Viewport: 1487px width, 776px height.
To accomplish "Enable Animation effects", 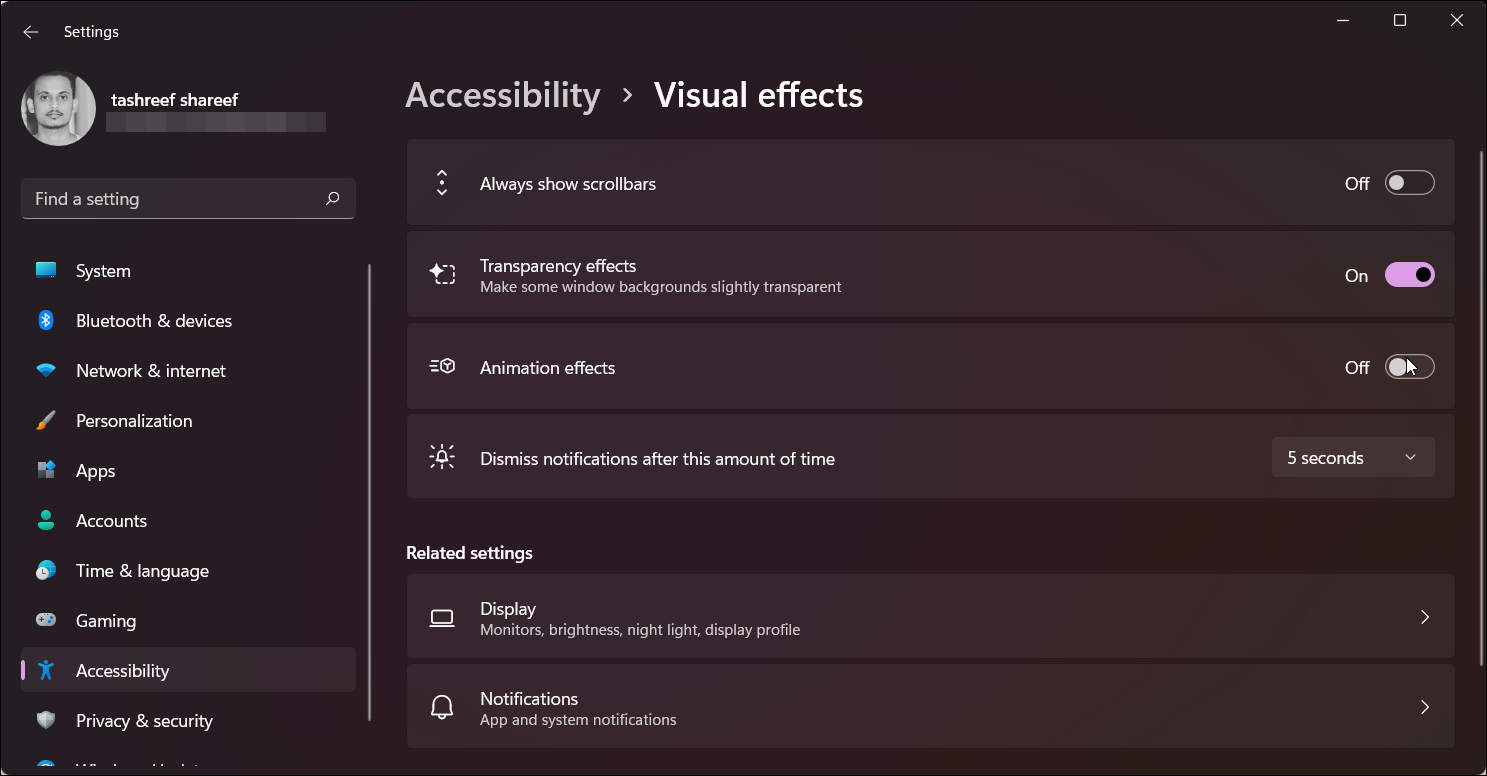I will pos(1409,366).
